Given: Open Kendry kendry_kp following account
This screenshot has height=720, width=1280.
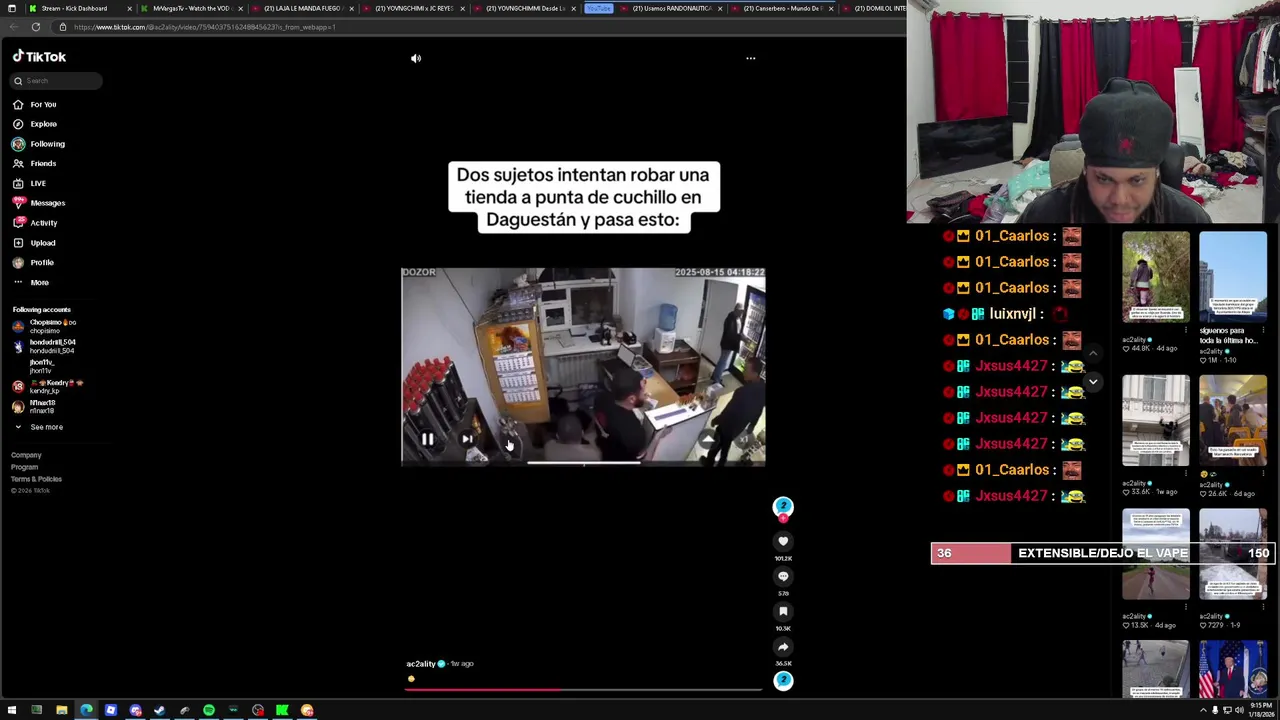Looking at the screenshot, I should click(48, 386).
